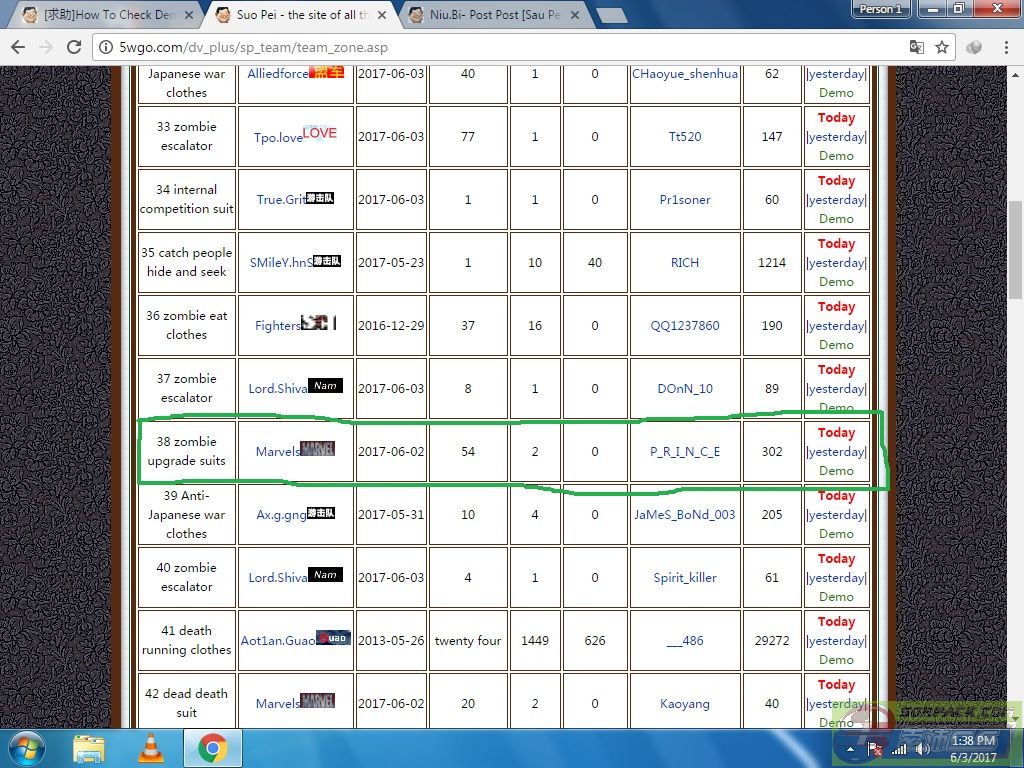This screenshot has height=768, width=1024.
Task: Open the Tpo.love team link
Action: click(278, 137)
